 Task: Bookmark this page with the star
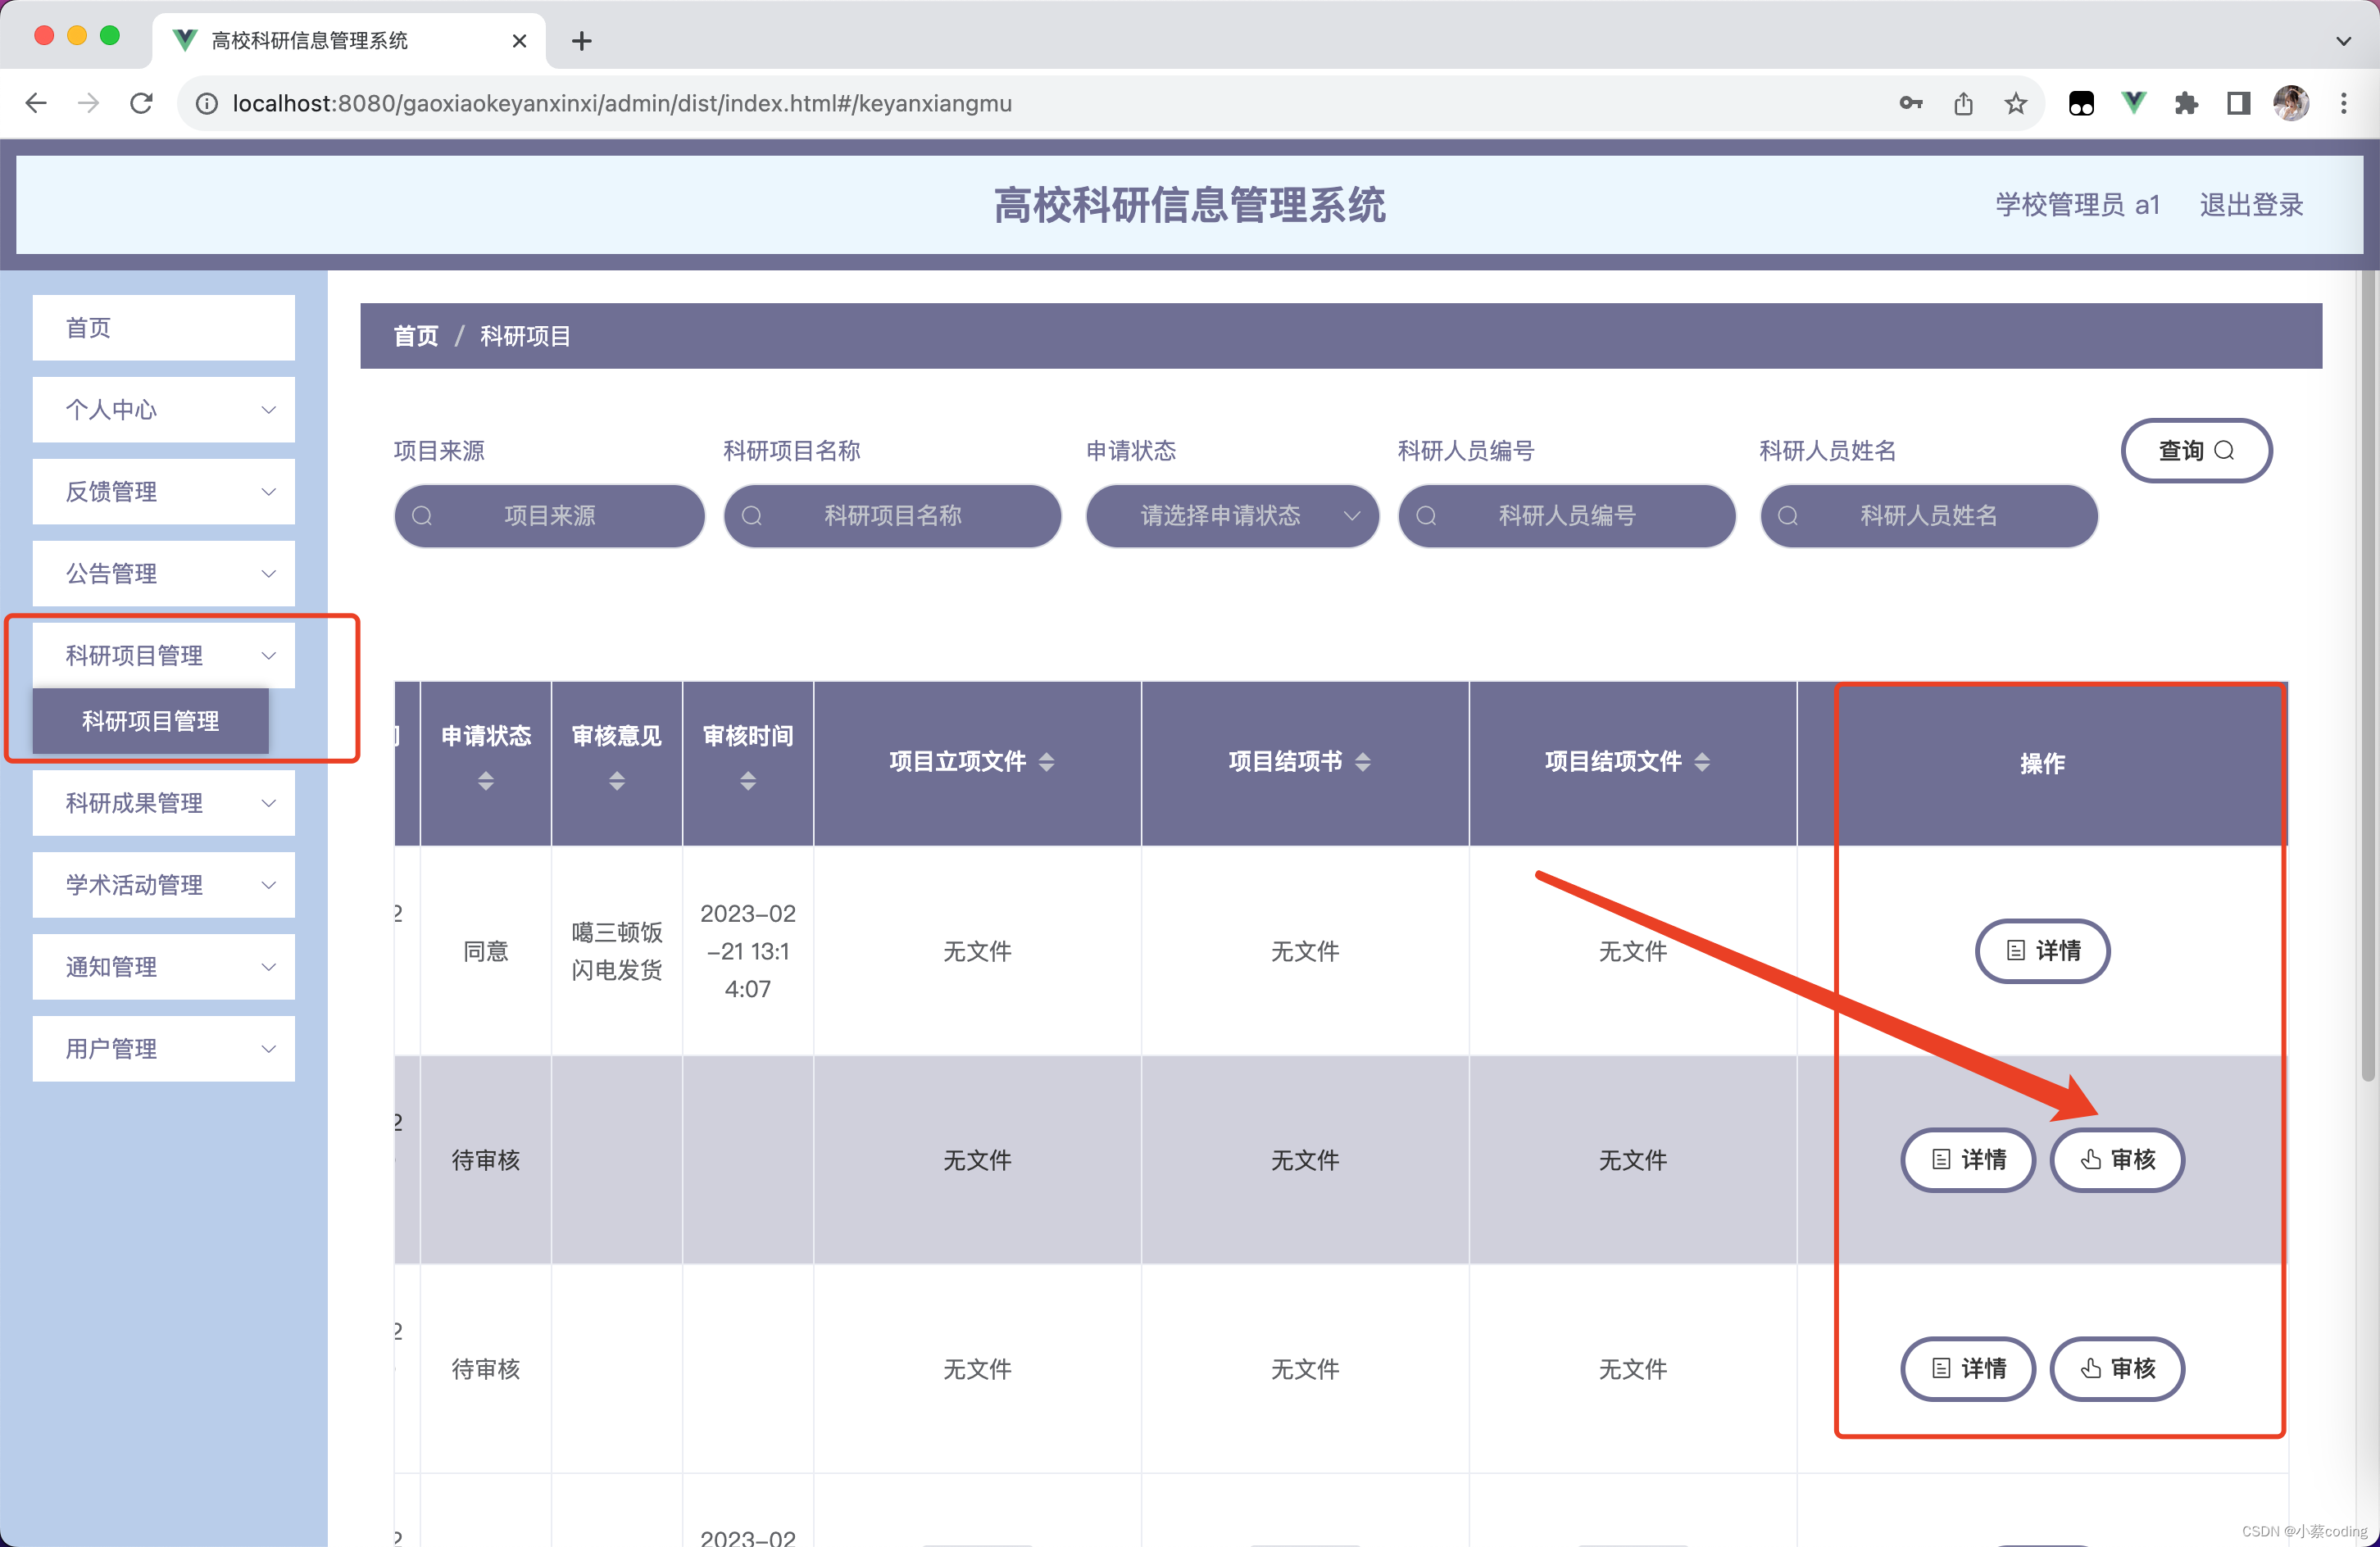[2015, 103]
